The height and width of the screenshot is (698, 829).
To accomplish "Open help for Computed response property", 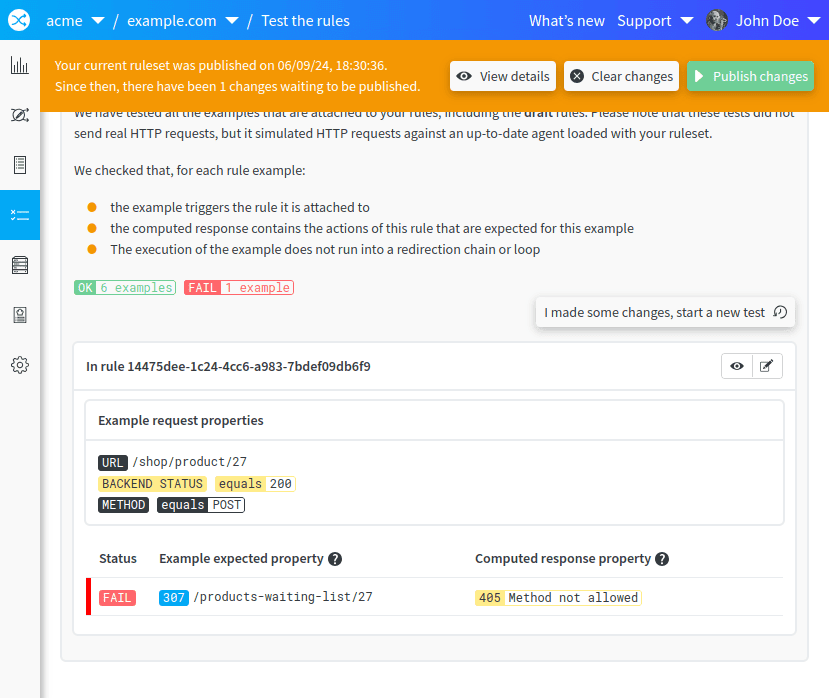I will point(662,559).
